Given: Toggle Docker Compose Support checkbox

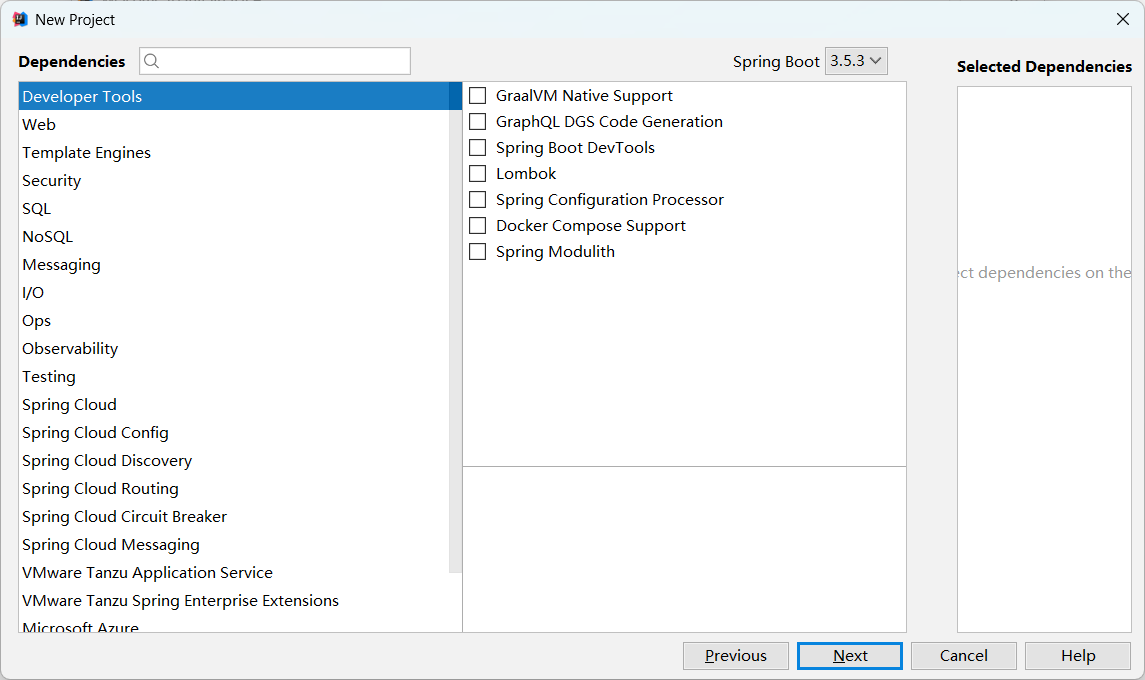Looking at the screenshot, I should coord(478,226).
